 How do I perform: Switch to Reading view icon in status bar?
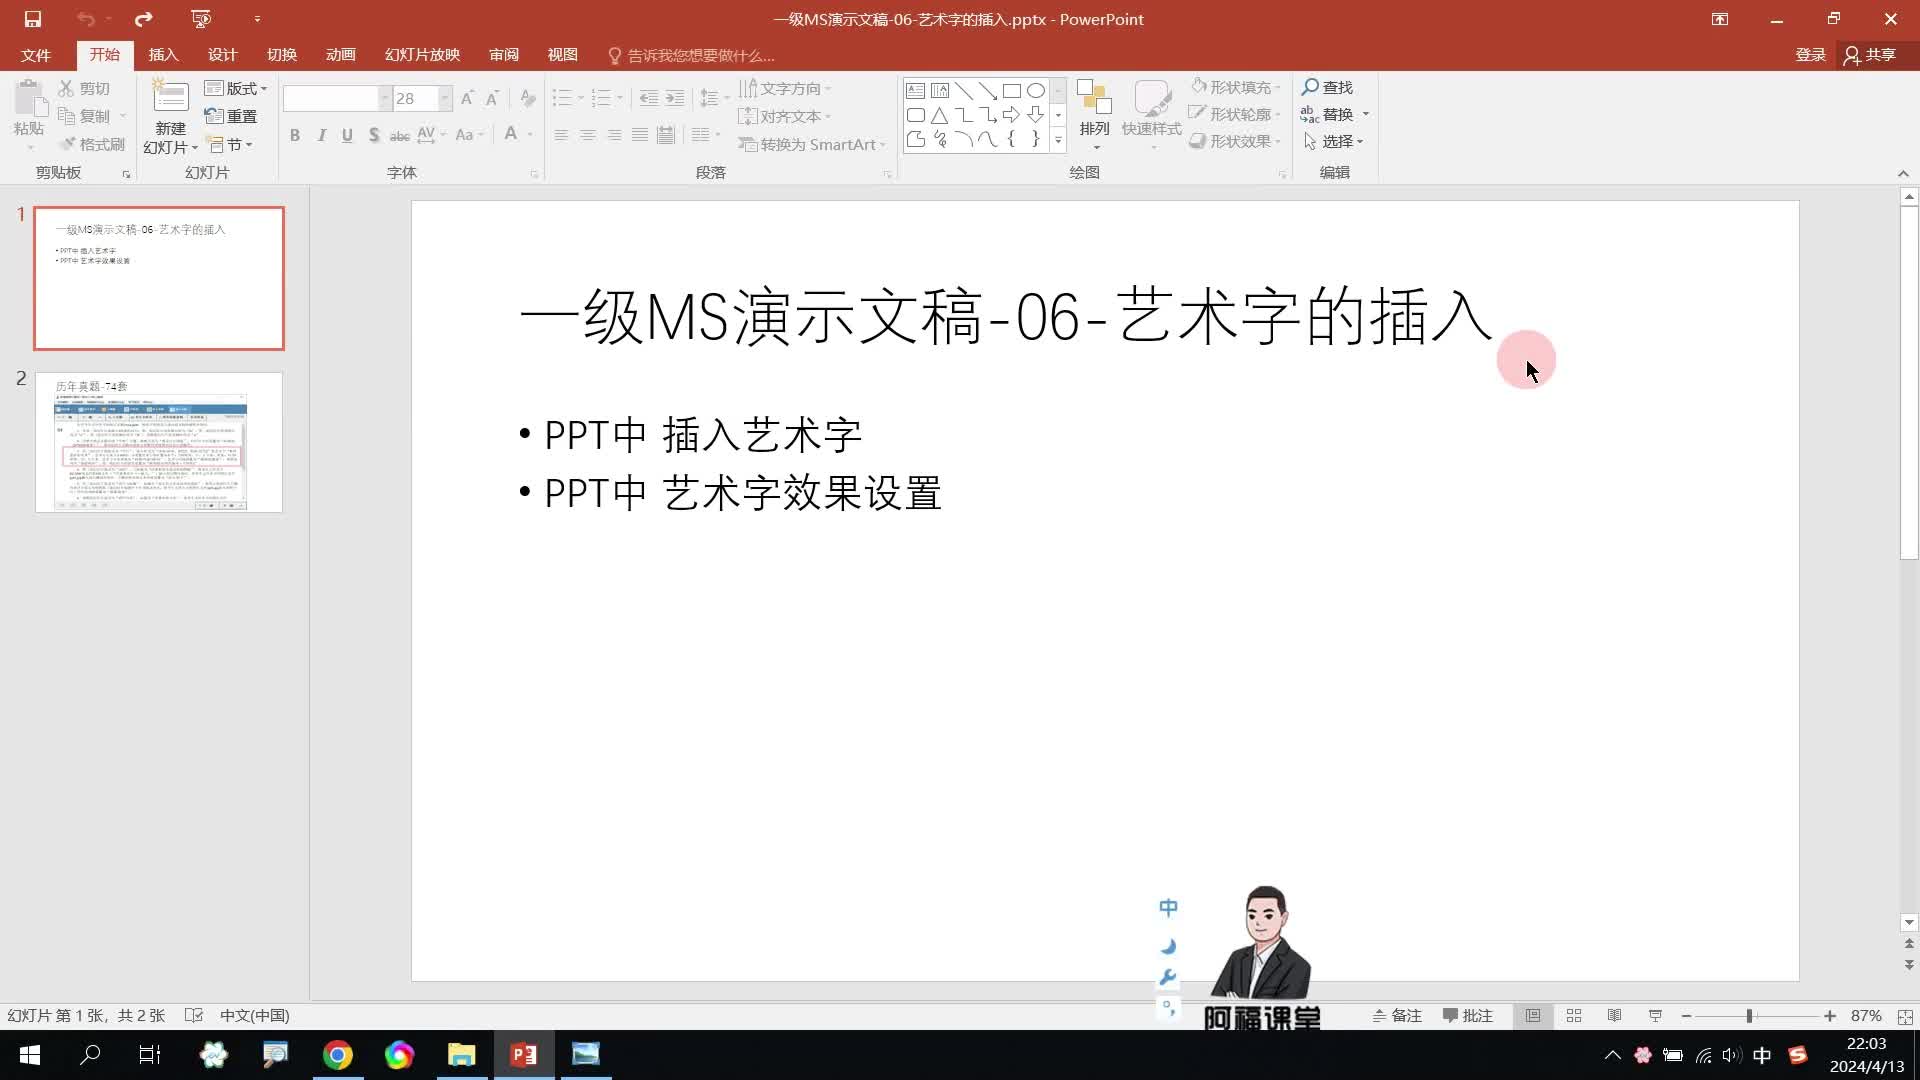click(x=1614, y=1015)
